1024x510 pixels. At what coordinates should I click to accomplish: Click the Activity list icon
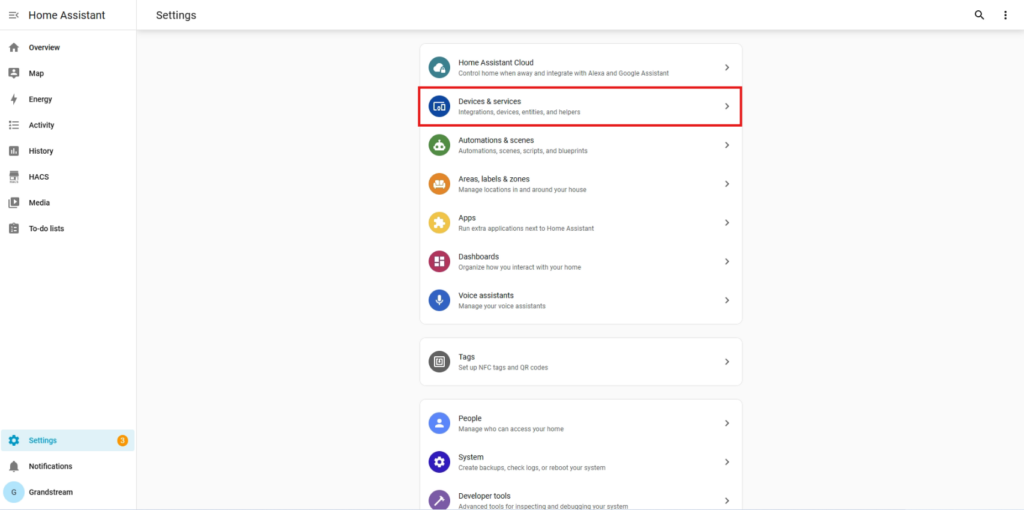14,125
